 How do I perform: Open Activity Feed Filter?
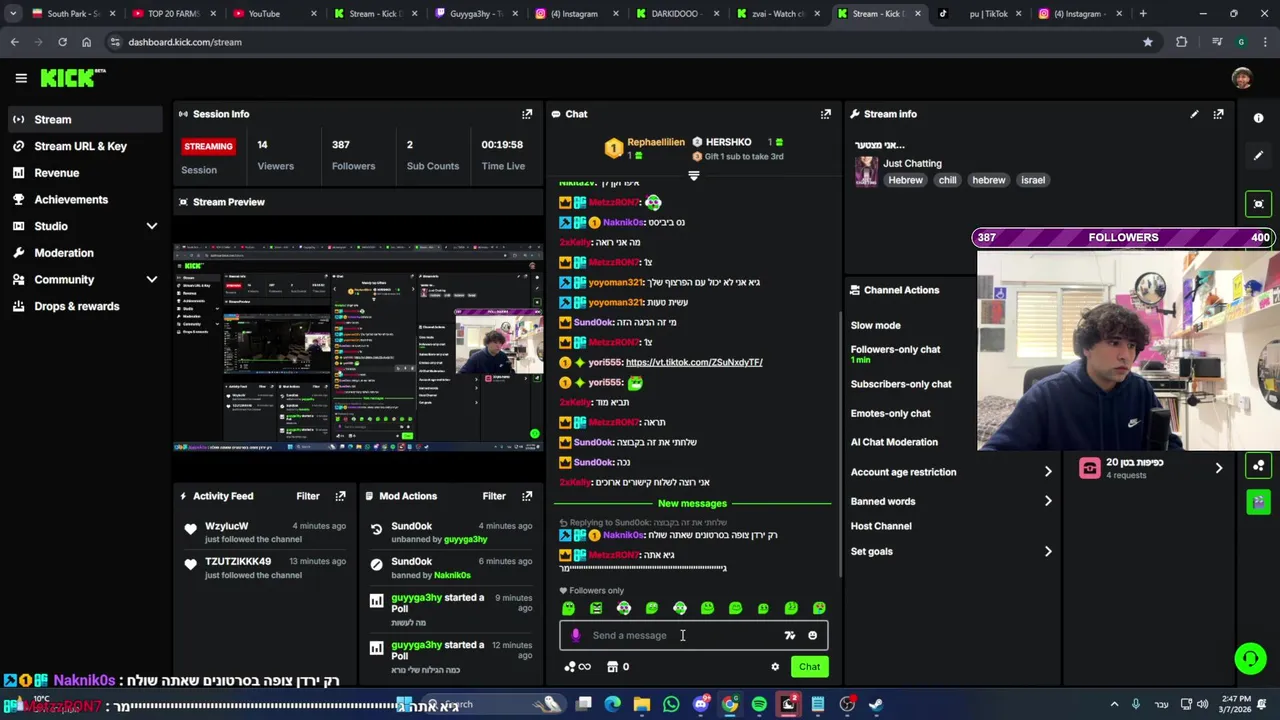(x=308, y=496)
